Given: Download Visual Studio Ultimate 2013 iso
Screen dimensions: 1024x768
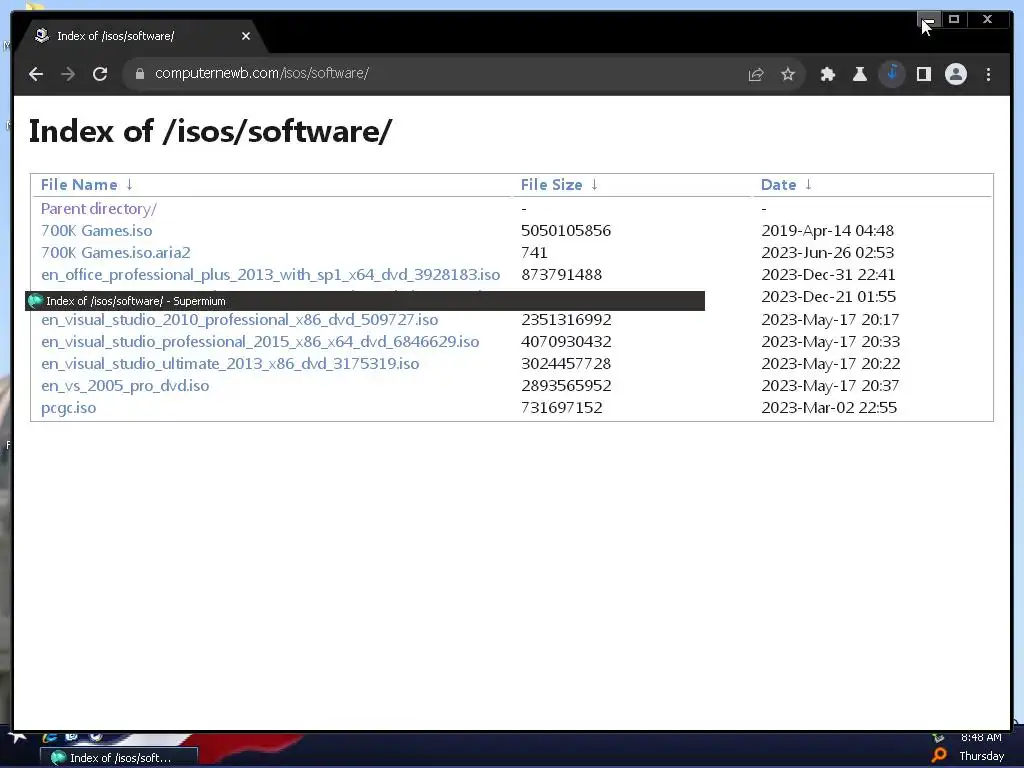Looking at the screenshot, I should (230, 364).
